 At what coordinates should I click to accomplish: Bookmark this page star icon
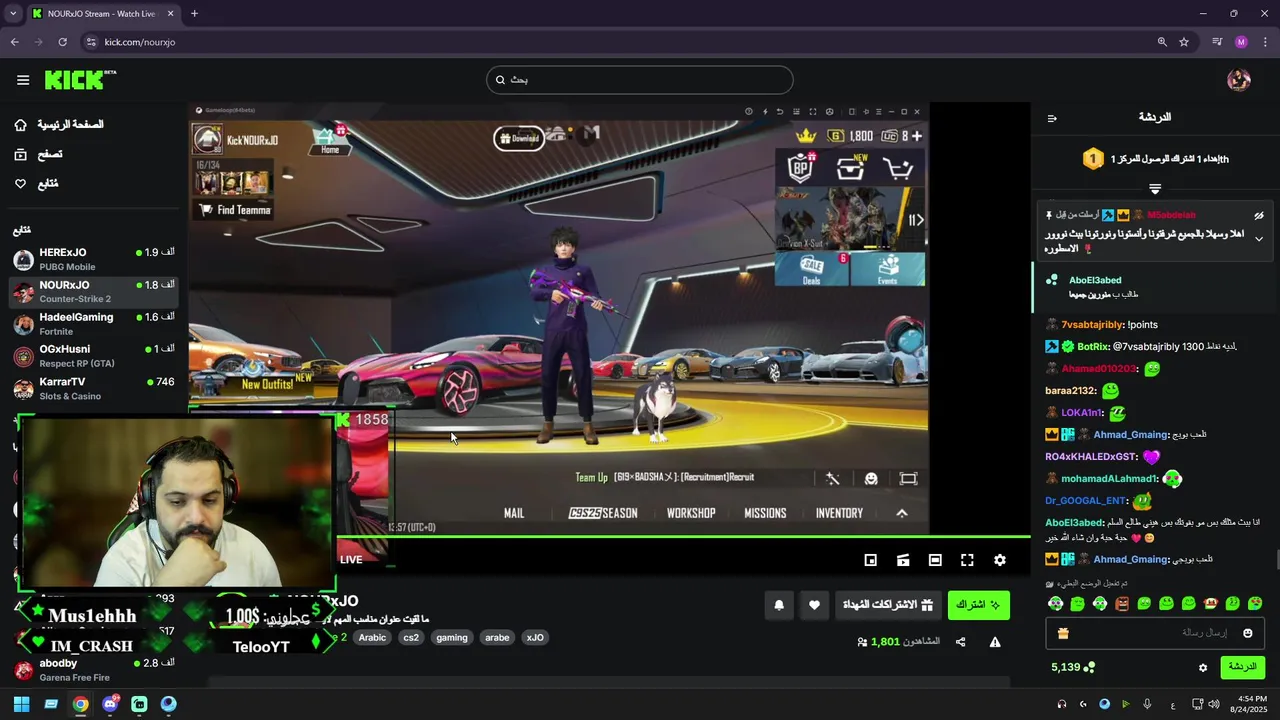[x=1184, y=42]
